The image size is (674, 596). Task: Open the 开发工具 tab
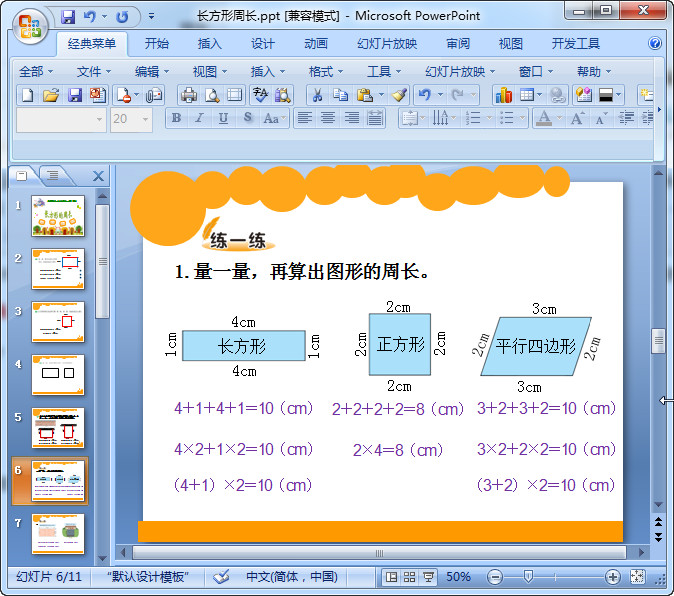[x=576, y=43]
